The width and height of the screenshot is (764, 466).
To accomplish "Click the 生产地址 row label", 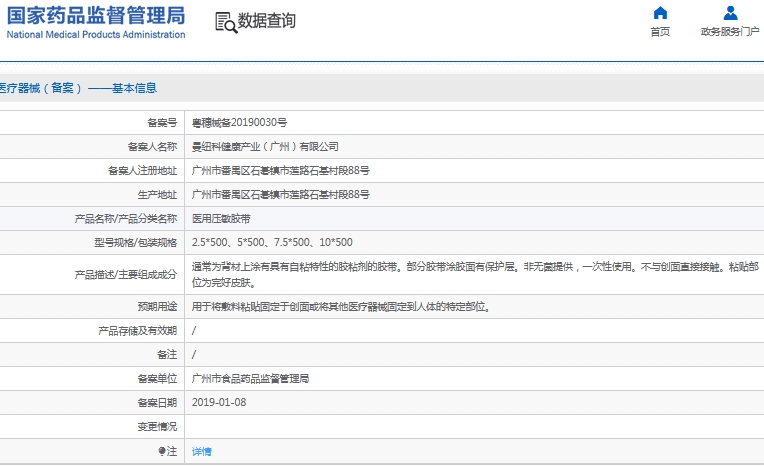I will 157,195.
